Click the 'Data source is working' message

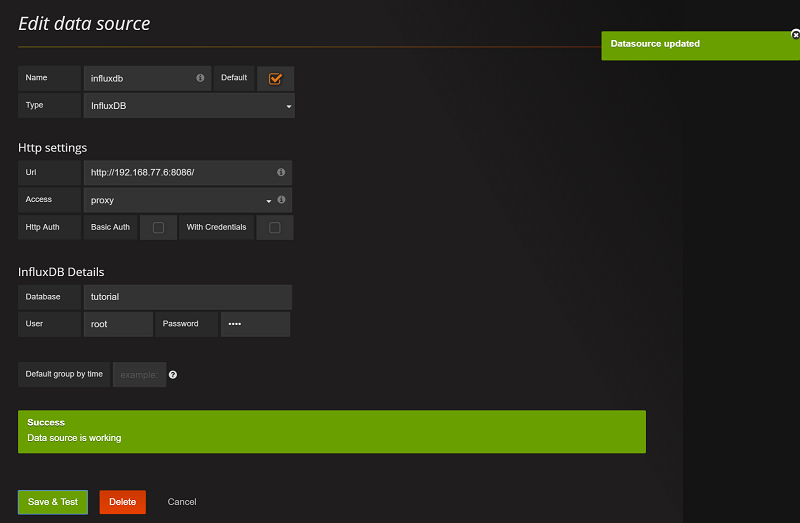74,438
